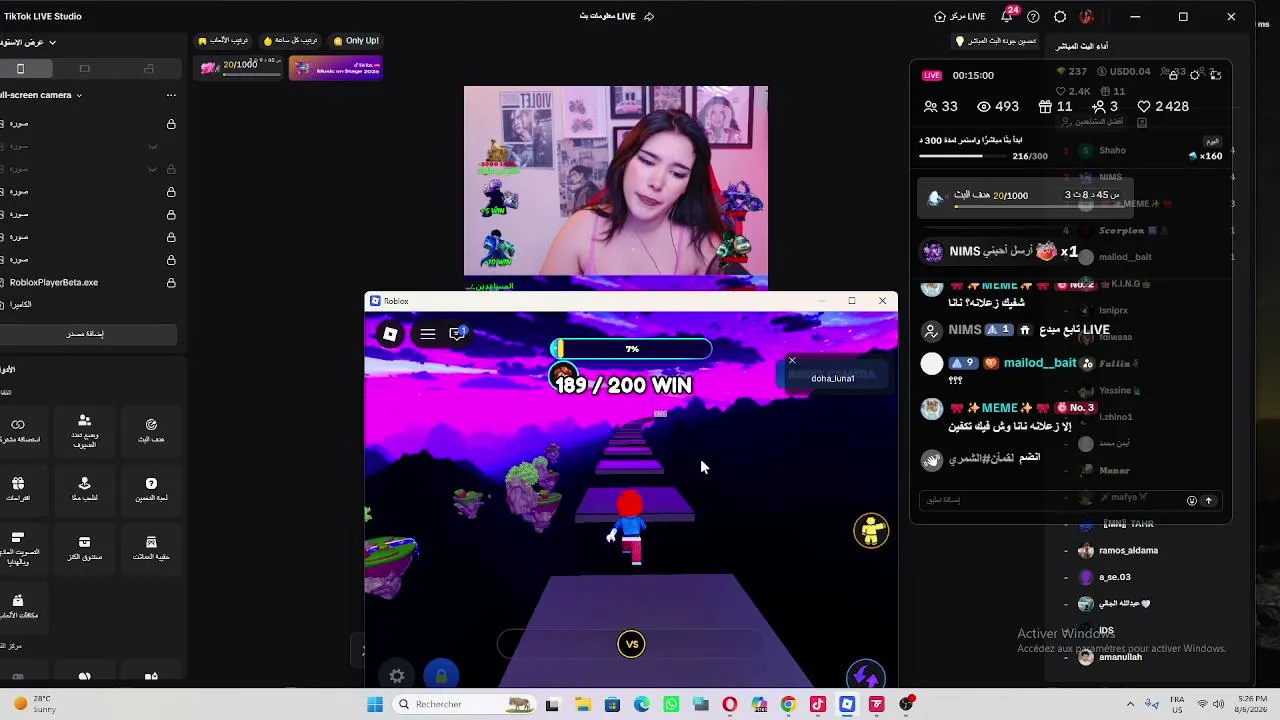This screenshot has width=1280, height=720.
Task: Open the guessing game question tile
Action: [151, 489]
